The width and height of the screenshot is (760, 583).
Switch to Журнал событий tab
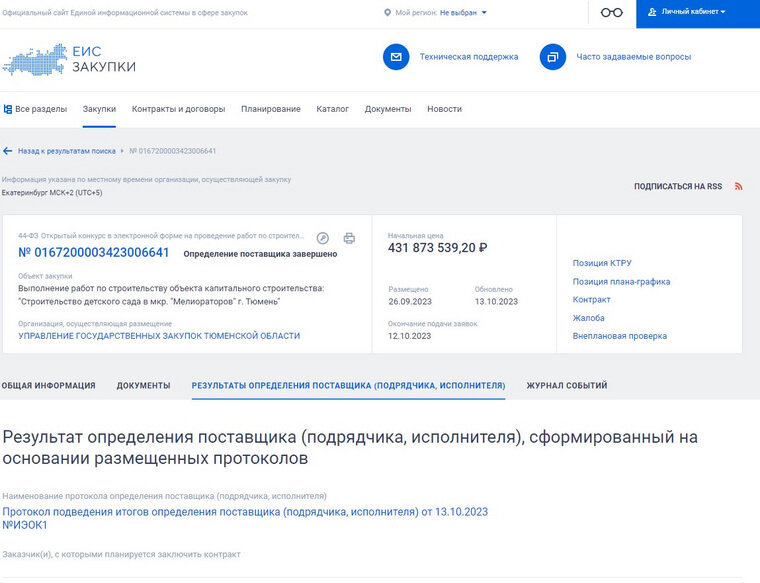coord(567,386)
